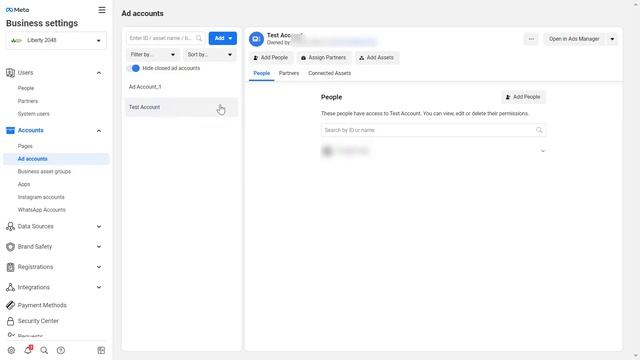Expand the Data Sources section chevron
This screenshot has height=360, width=640.
99,227
